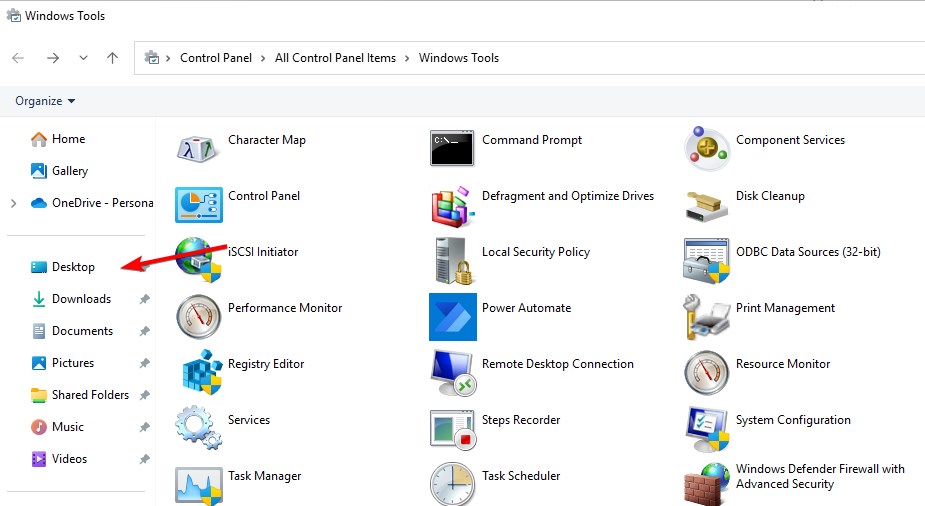Unpin Music using its pin icon

coord(145,426)
